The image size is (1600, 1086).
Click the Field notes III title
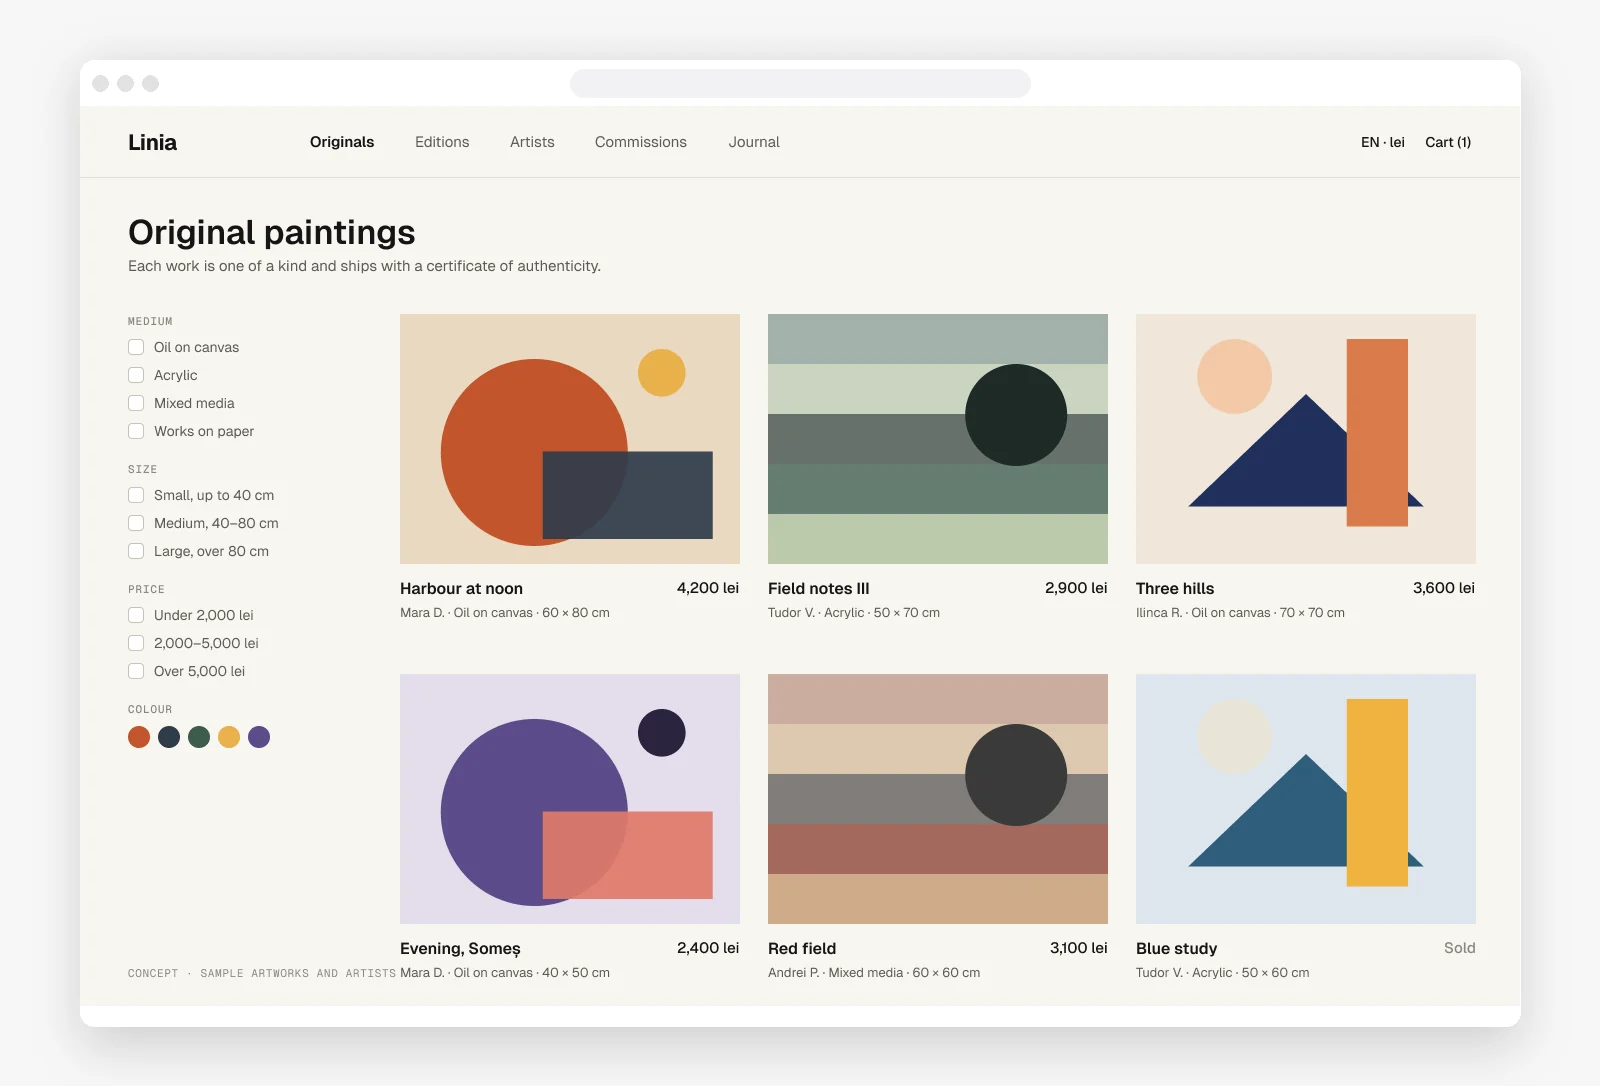click(819, 588)
